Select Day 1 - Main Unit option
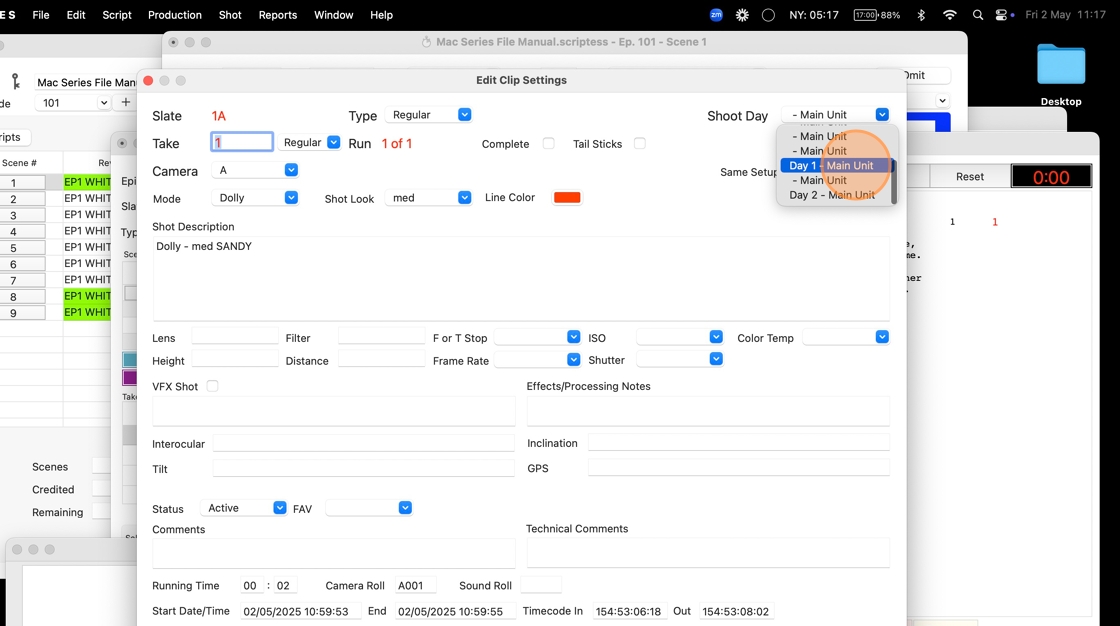Viewport: 1120px width, 626px height. pyautogui.click(x=834, y=165)
